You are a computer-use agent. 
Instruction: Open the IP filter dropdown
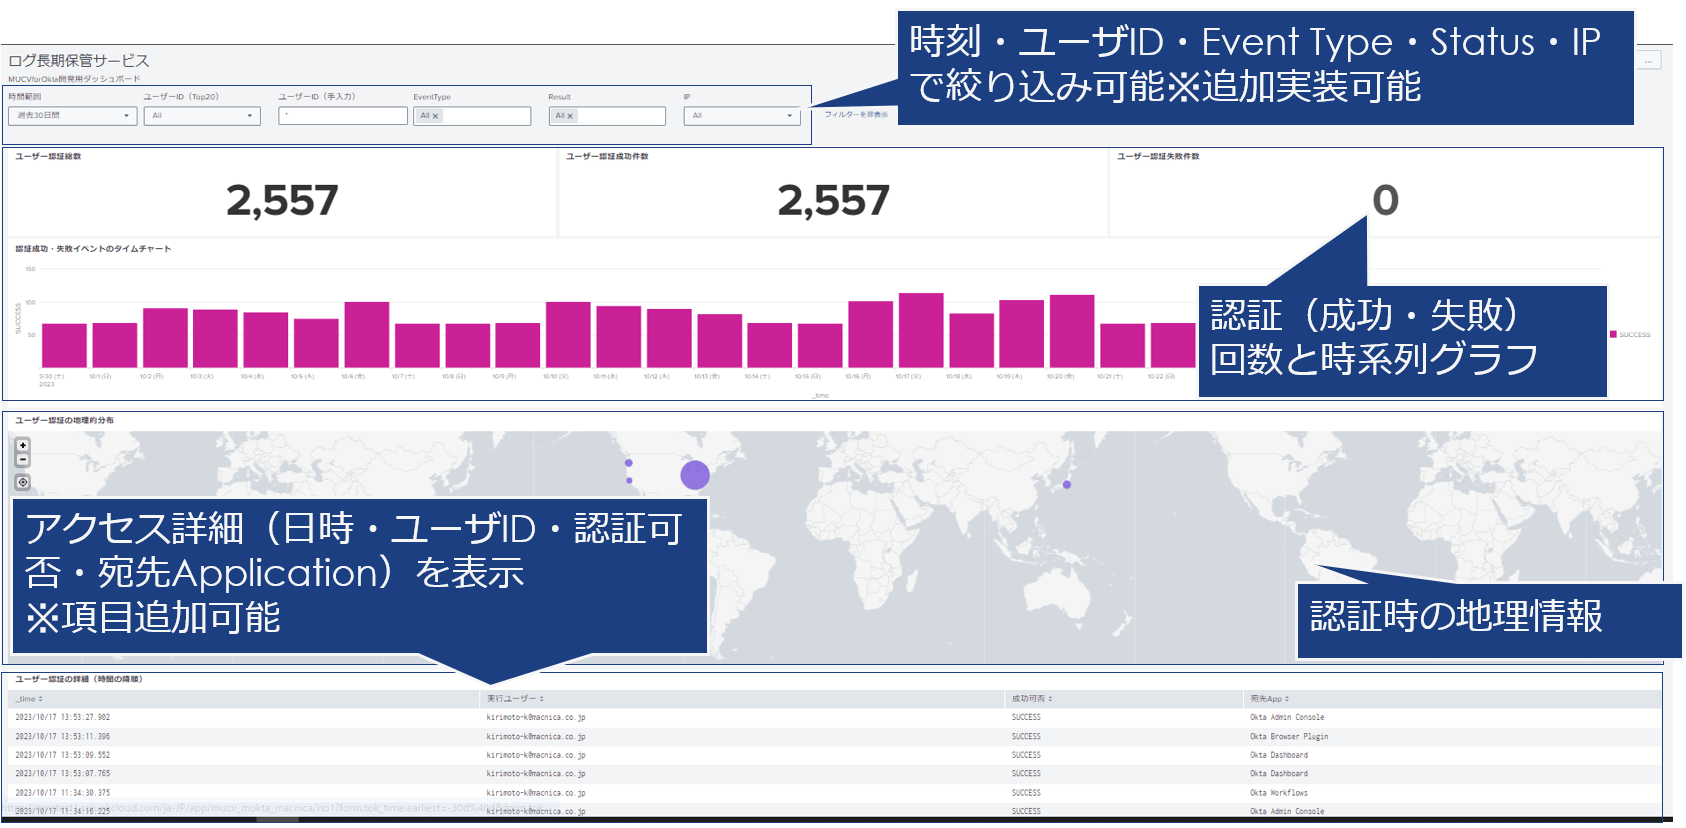click(x=742, y=116)
